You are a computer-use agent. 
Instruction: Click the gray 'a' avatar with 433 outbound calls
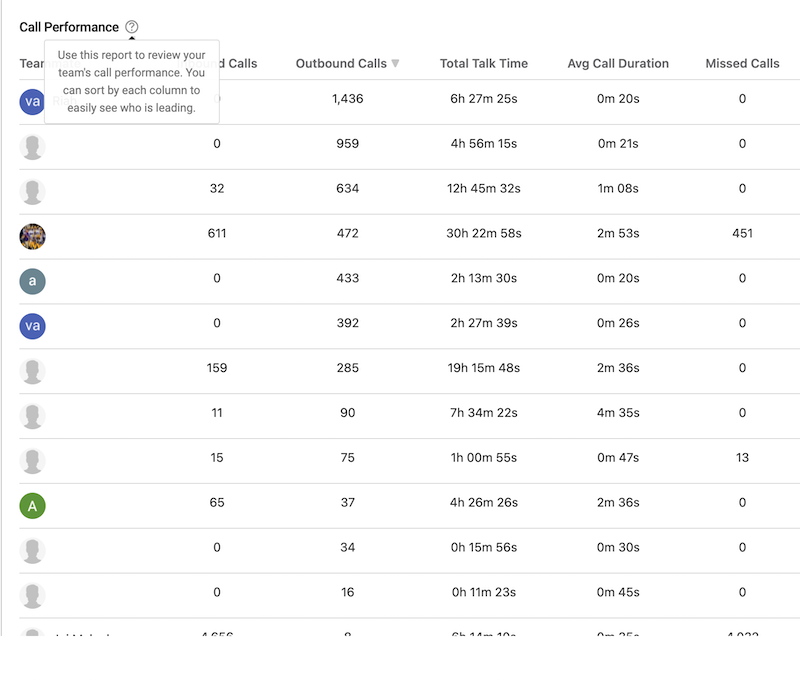point(33,281)
